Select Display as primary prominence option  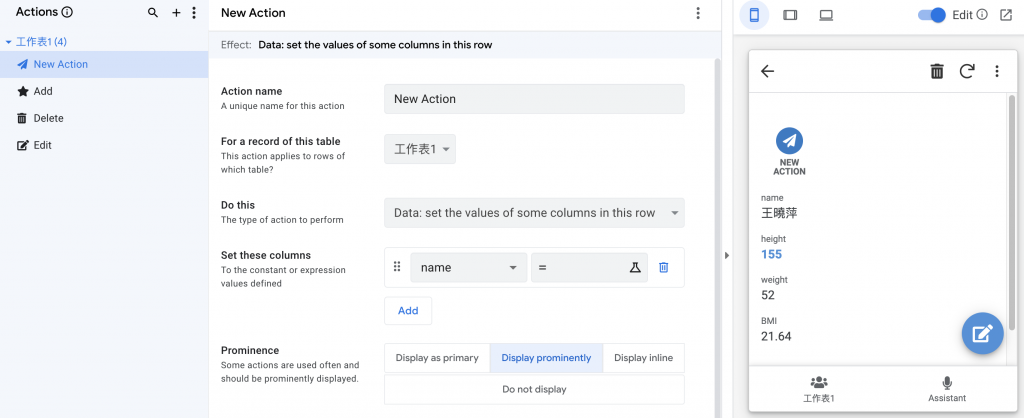point(437,358)
